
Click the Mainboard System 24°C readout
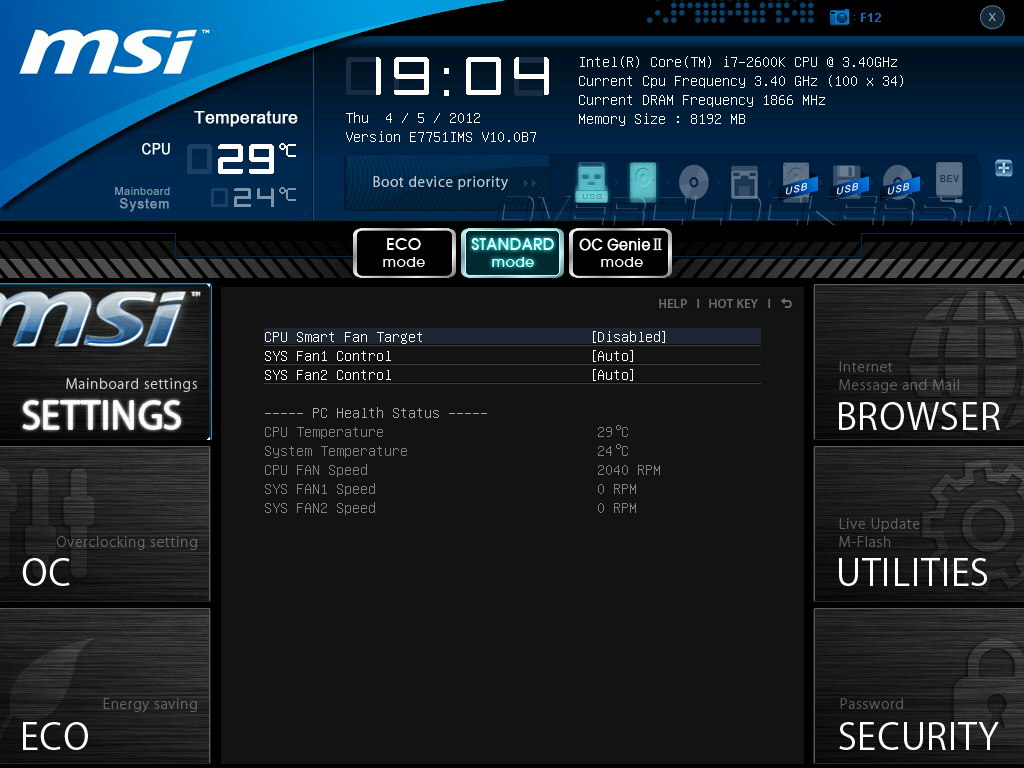(254, 197)
